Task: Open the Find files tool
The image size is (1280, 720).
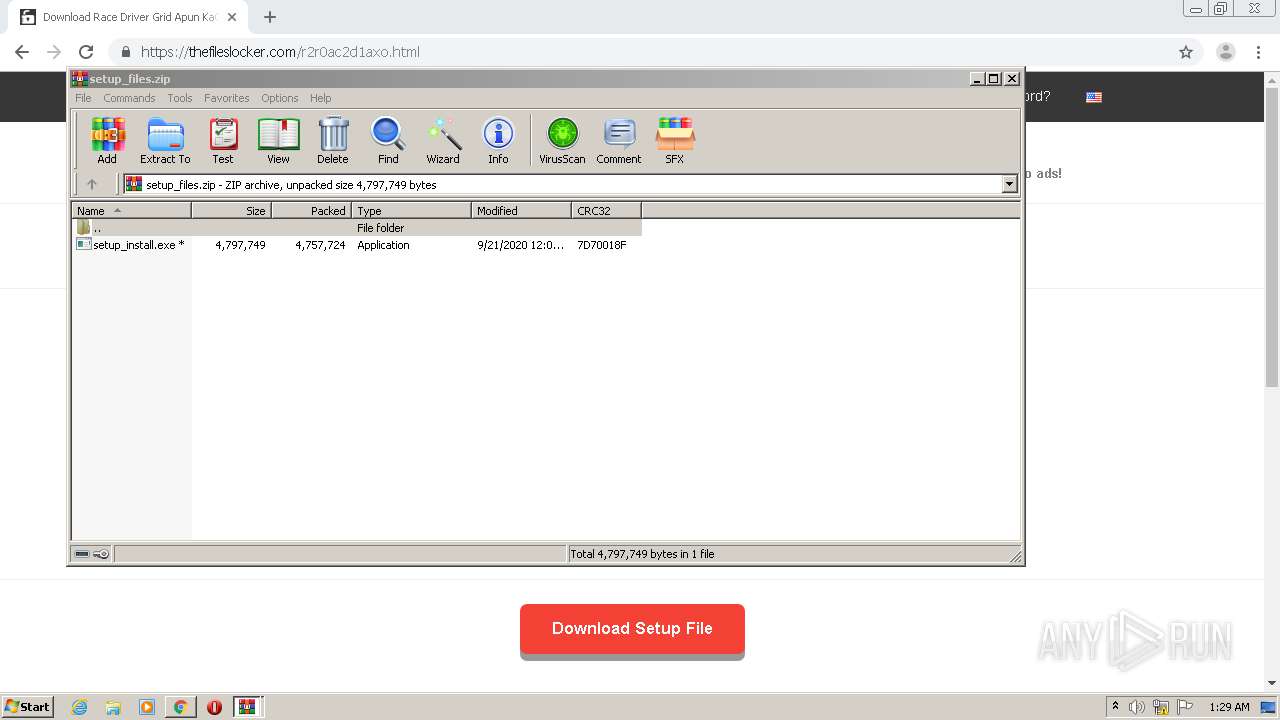Action: pos(388,140)
